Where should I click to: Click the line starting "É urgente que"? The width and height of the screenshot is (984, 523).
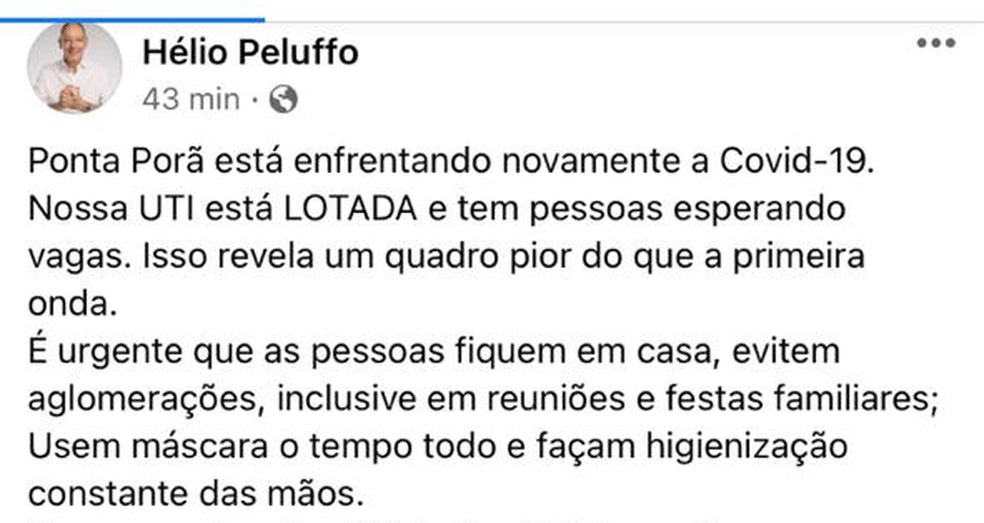pos(434,352)
